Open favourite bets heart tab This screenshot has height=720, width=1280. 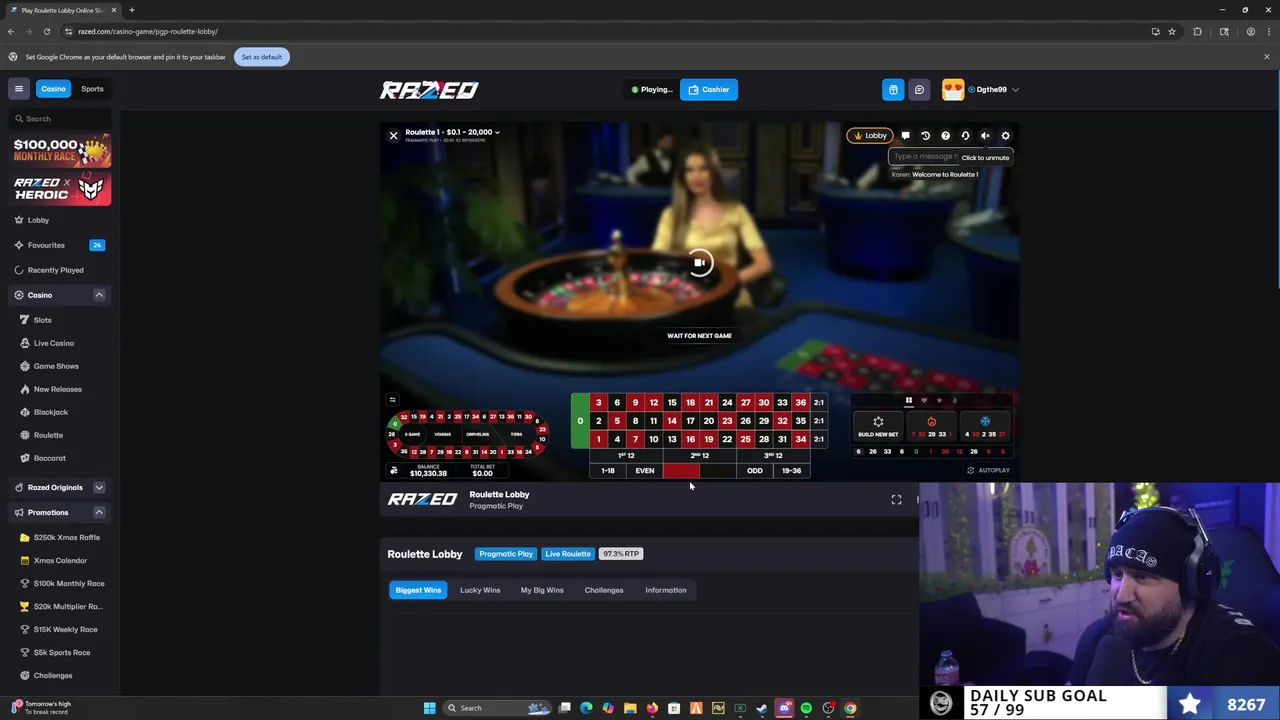click(x=924, y=400)
